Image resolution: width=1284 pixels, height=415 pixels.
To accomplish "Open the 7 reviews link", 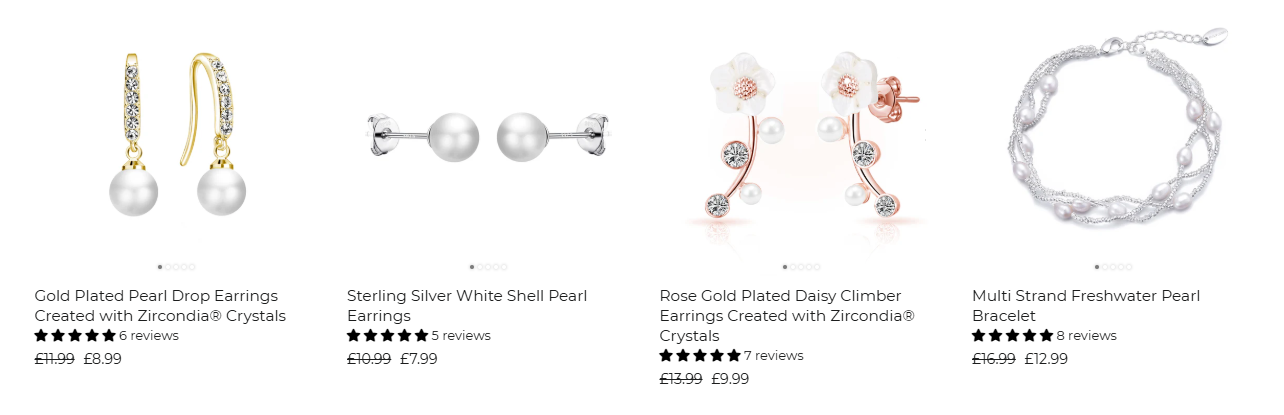I will coord(774,356).
